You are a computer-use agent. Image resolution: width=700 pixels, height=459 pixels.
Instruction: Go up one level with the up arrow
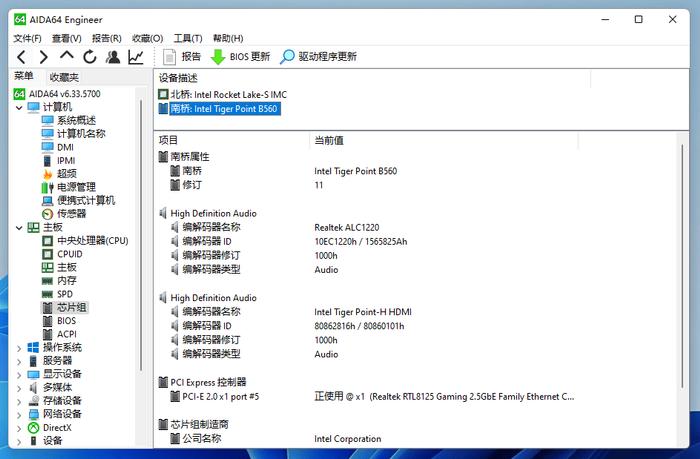tap(67, 56)
